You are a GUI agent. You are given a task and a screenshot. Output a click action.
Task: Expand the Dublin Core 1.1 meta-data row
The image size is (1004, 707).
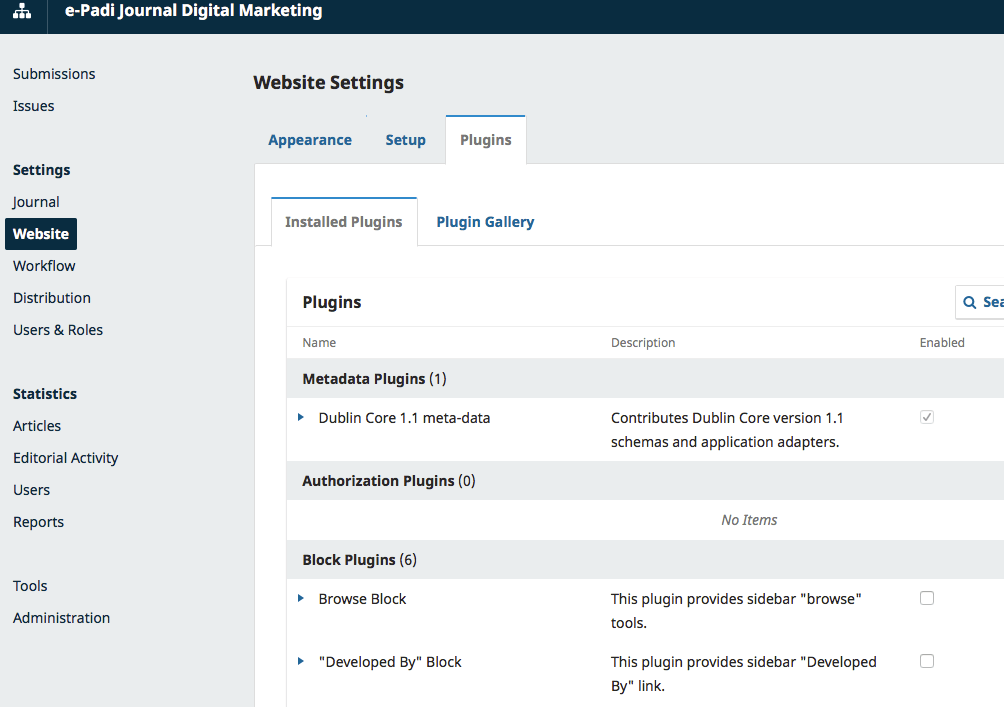301,417
